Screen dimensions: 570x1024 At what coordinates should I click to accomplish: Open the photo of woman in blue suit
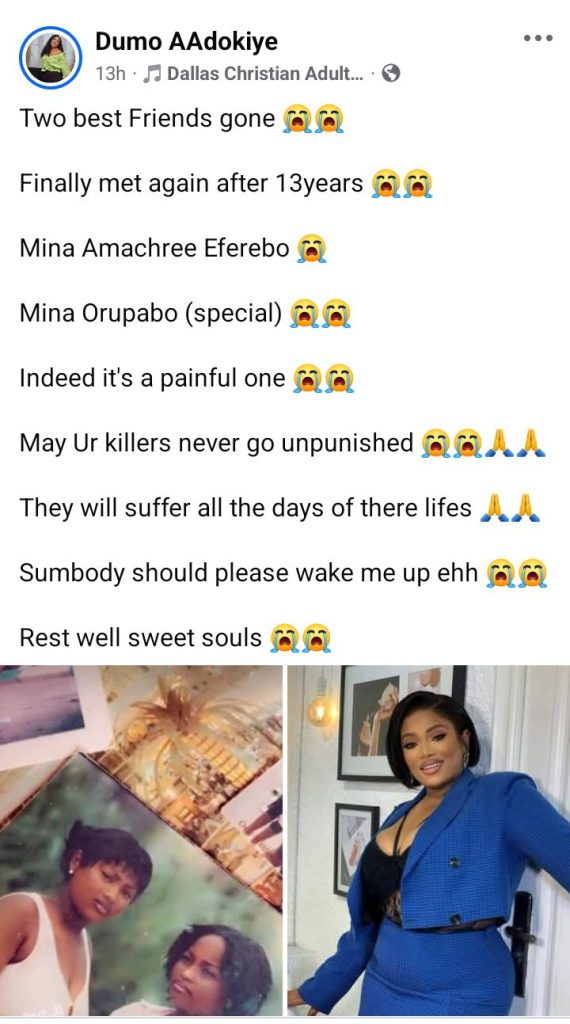(429, 840)
